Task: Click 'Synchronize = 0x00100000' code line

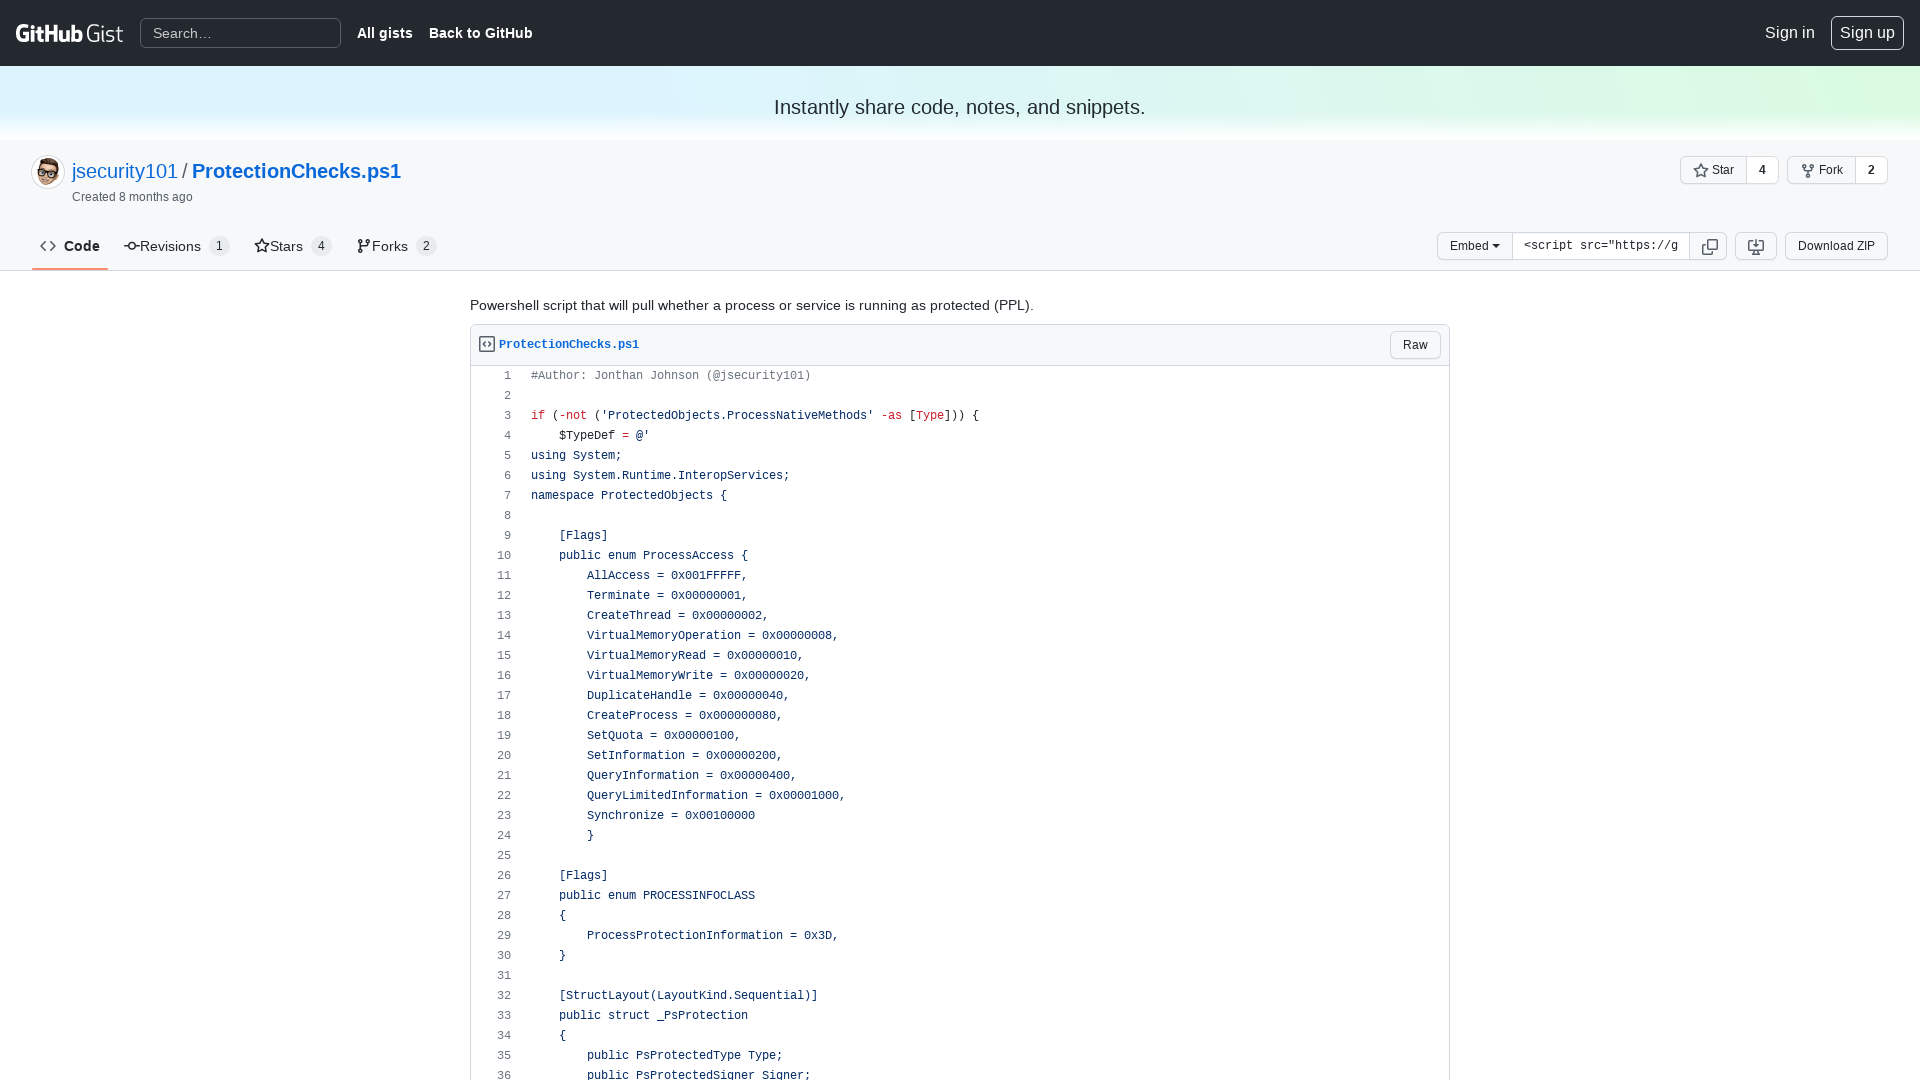Action: [671, 816]
